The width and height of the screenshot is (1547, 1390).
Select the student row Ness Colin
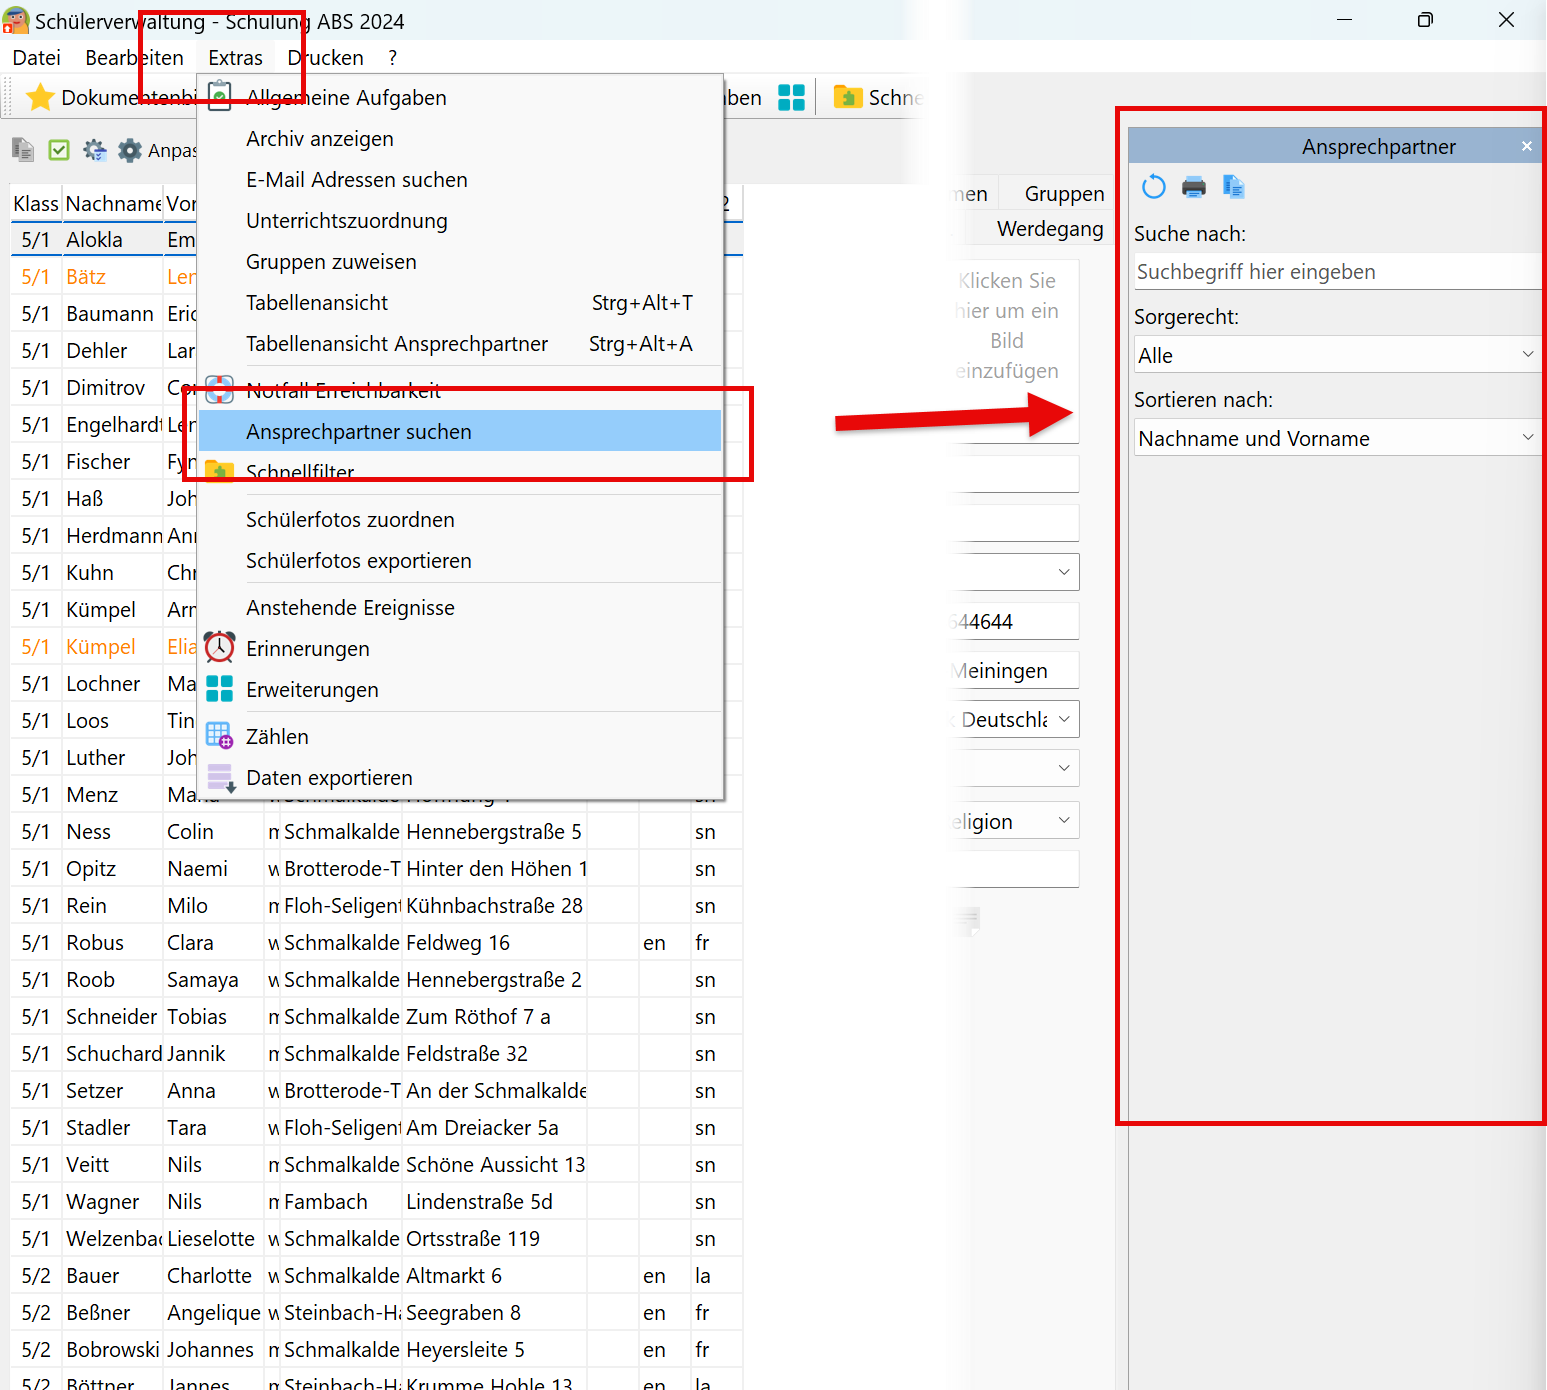(x=376, y=831)
